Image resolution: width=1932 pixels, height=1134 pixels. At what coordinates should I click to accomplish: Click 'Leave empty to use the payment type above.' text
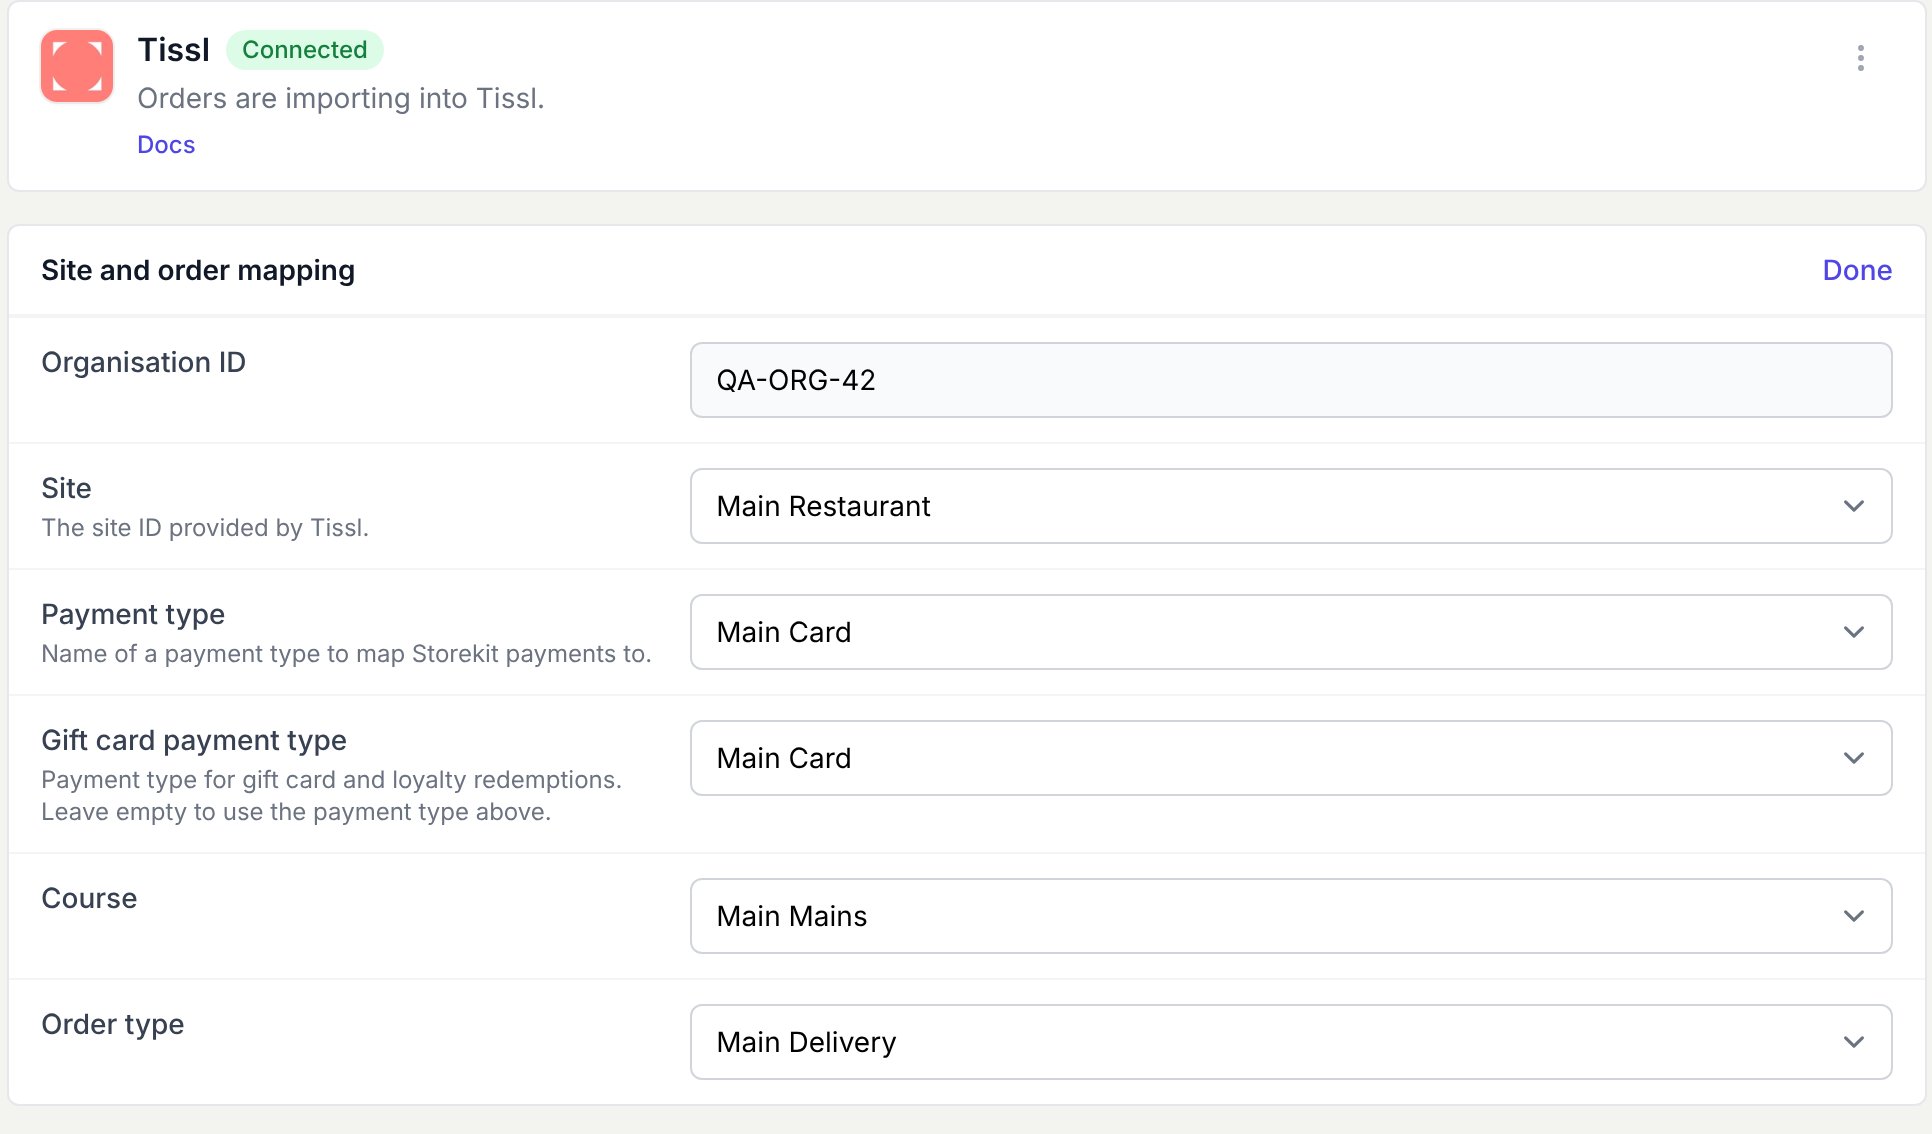pos(296,812)
